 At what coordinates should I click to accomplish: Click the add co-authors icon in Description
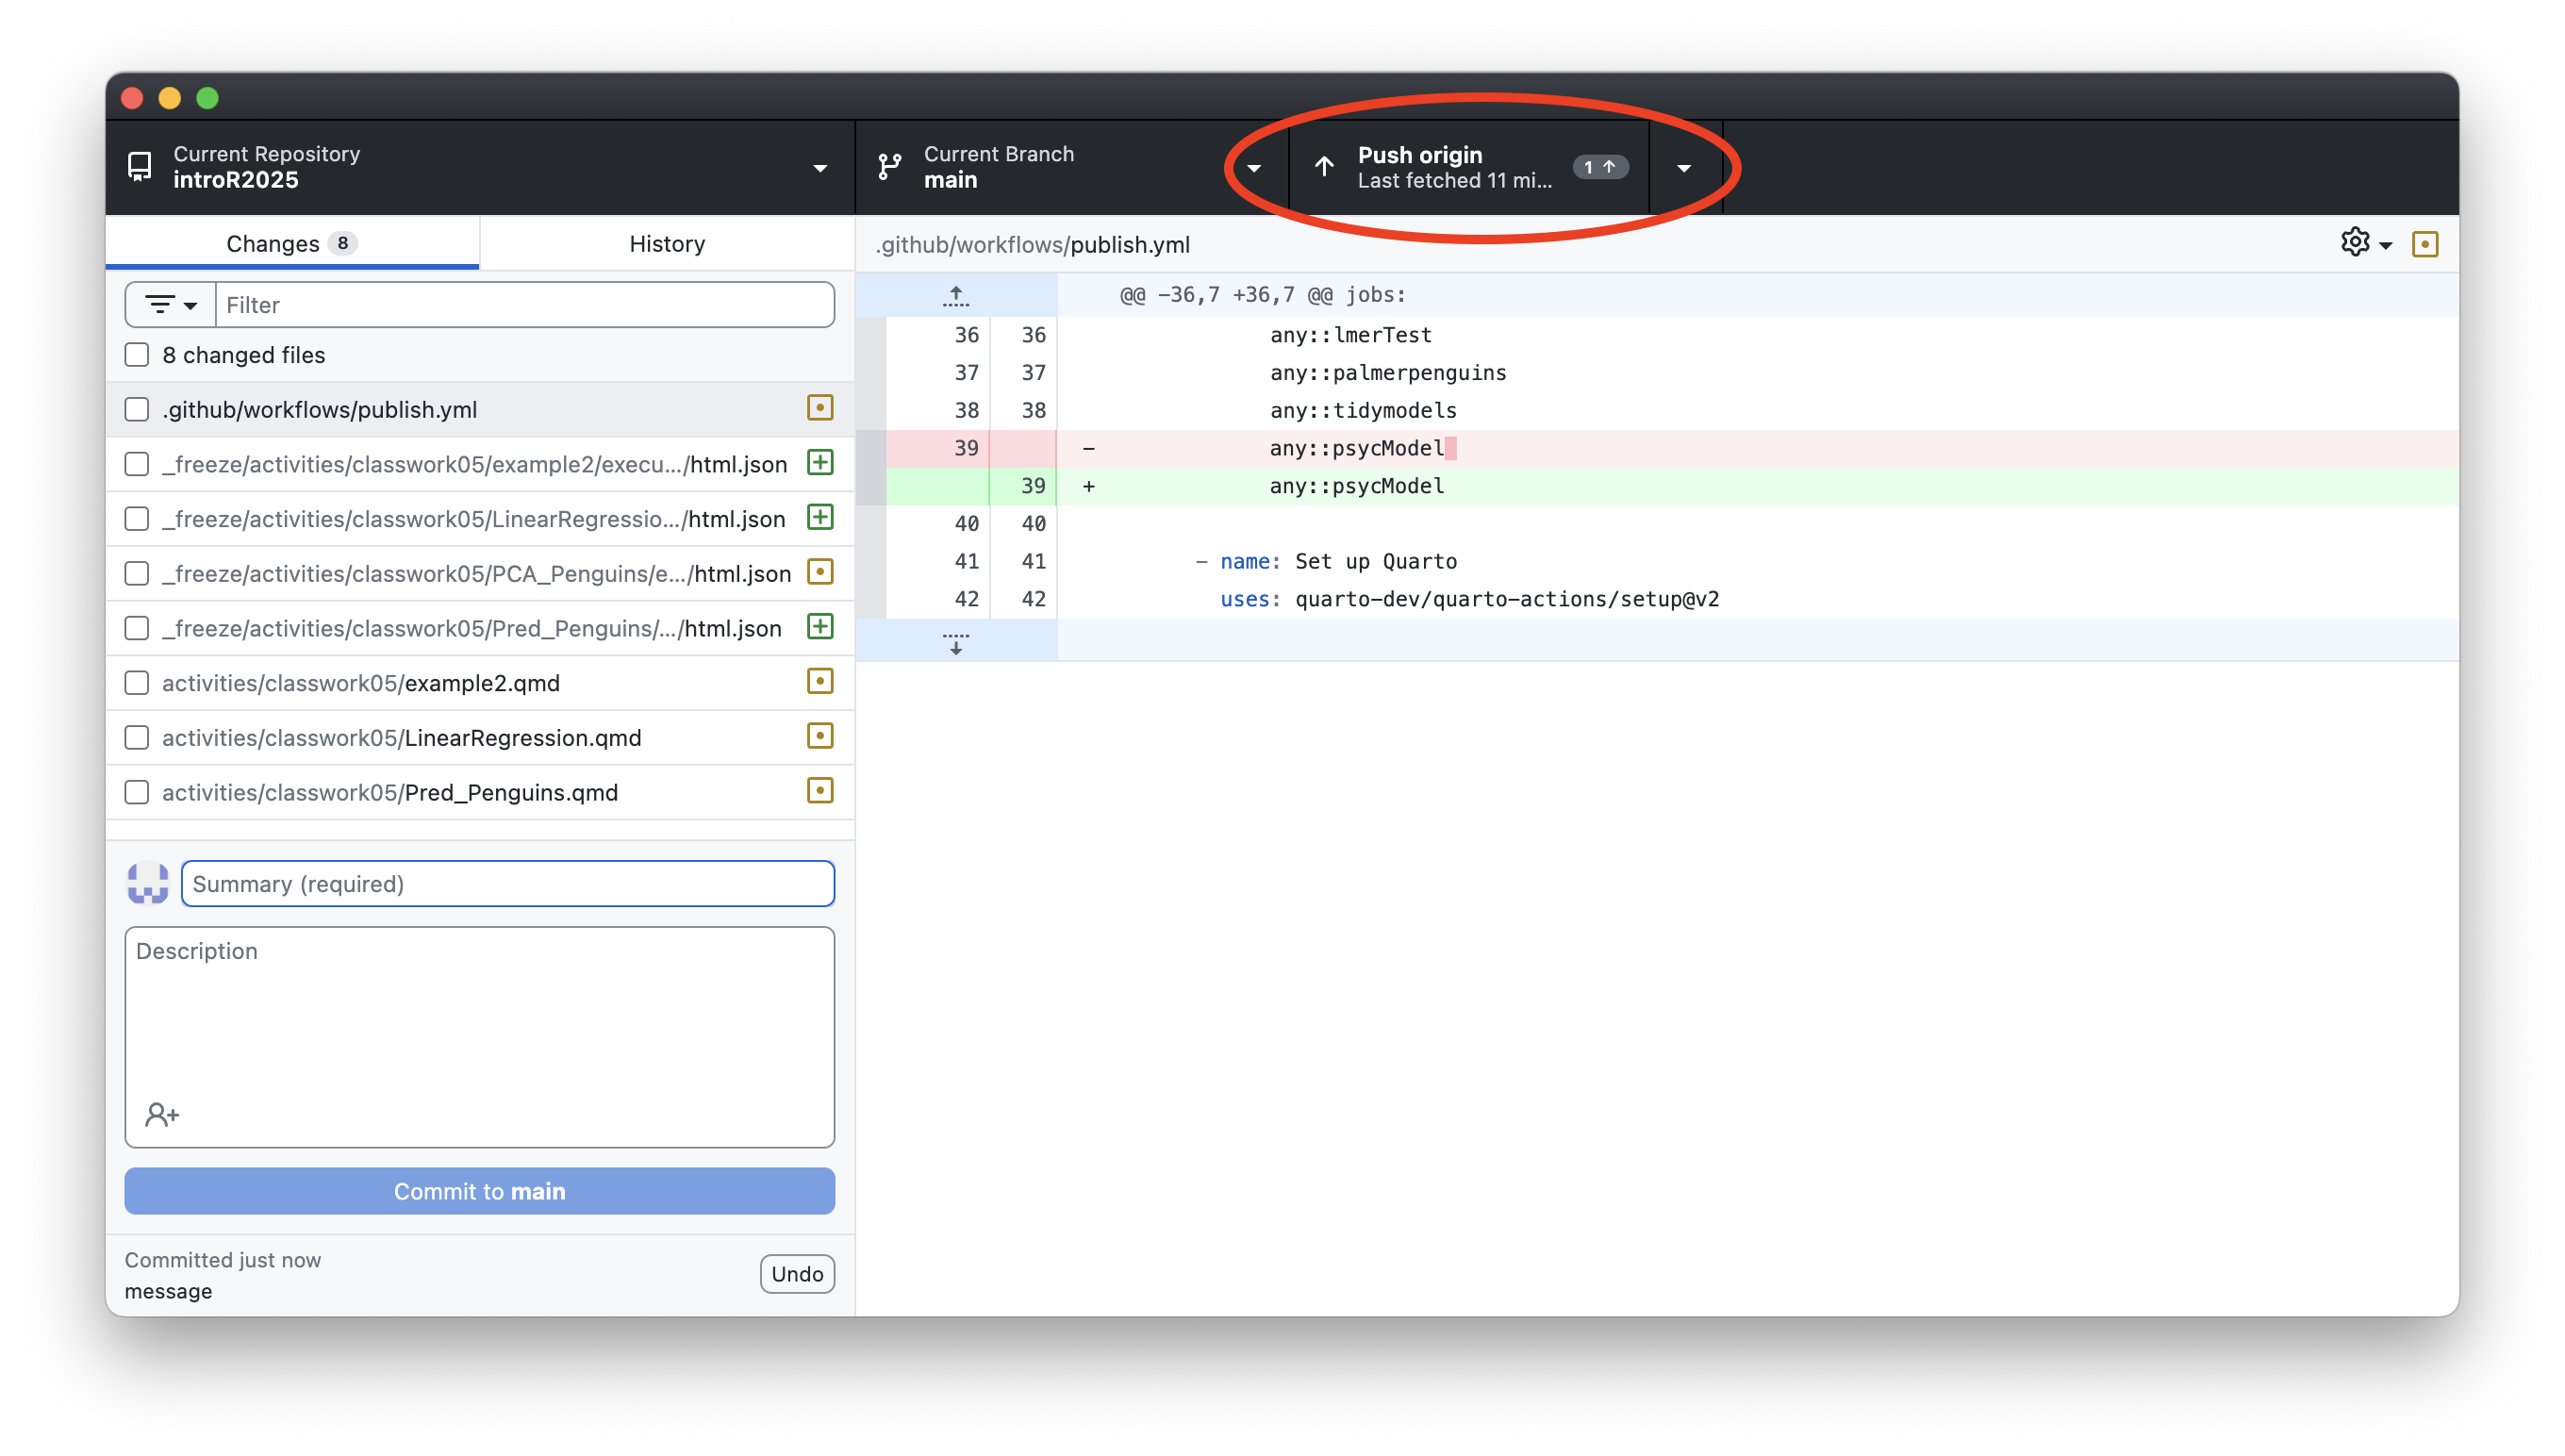[x=161, y=1114]
